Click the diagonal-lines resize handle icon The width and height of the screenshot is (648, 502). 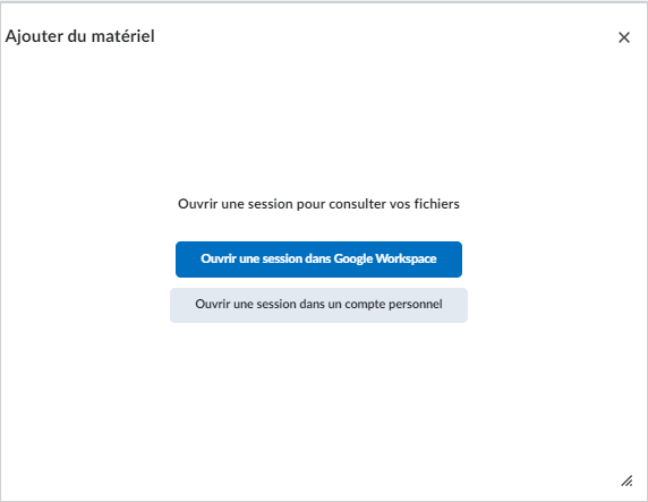[x=627, y=481]
